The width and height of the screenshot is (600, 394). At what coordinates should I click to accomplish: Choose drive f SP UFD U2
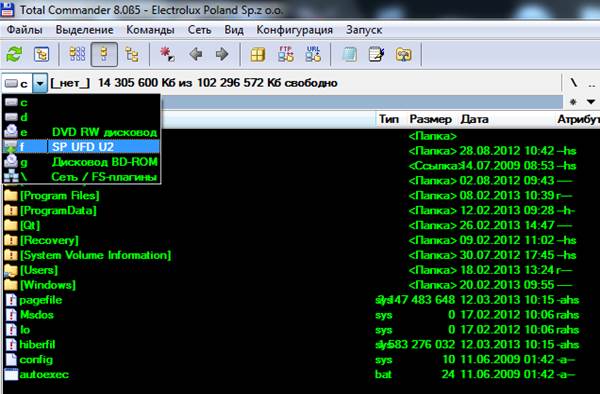pos(81,147)
